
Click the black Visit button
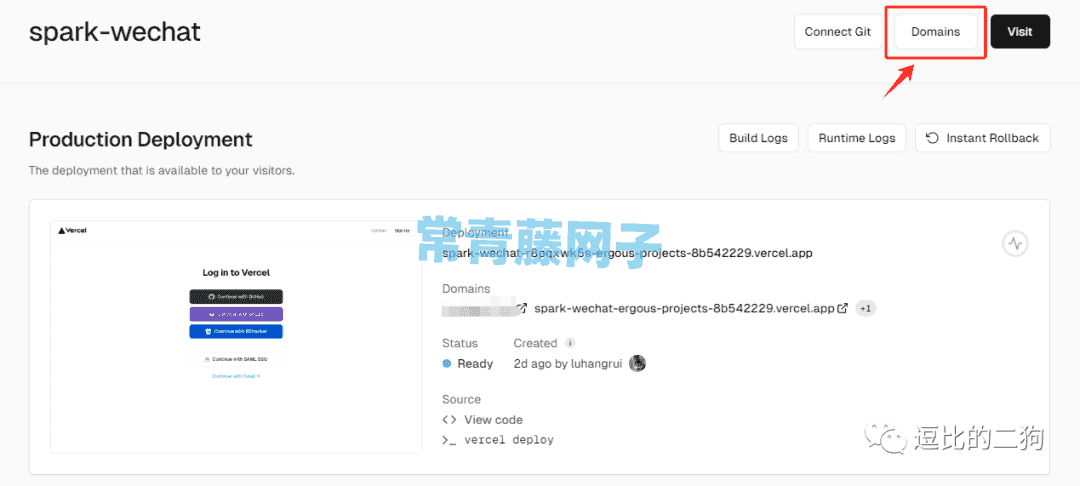[x=1020, y=32]
